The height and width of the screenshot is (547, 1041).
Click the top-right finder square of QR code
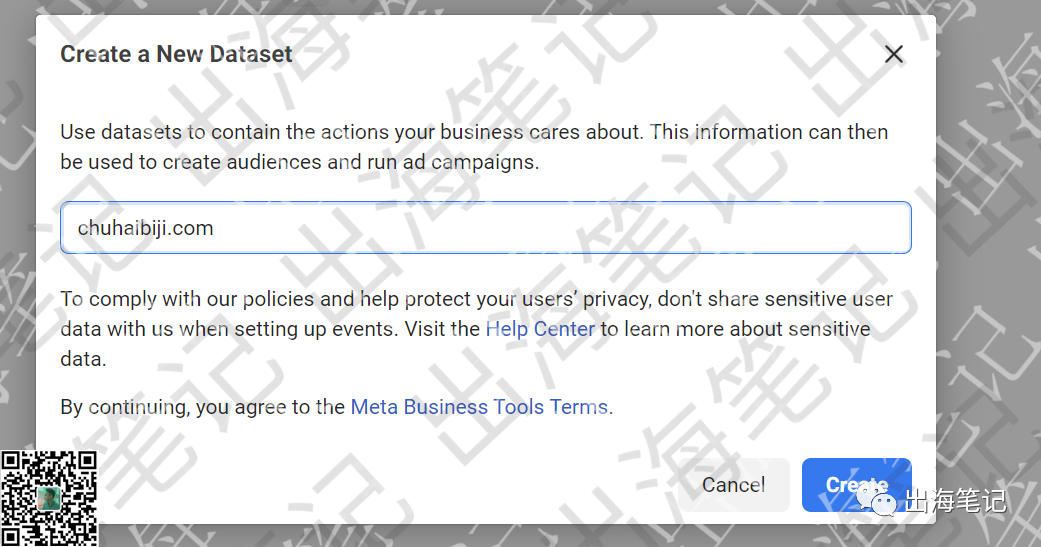pos(86,461)
